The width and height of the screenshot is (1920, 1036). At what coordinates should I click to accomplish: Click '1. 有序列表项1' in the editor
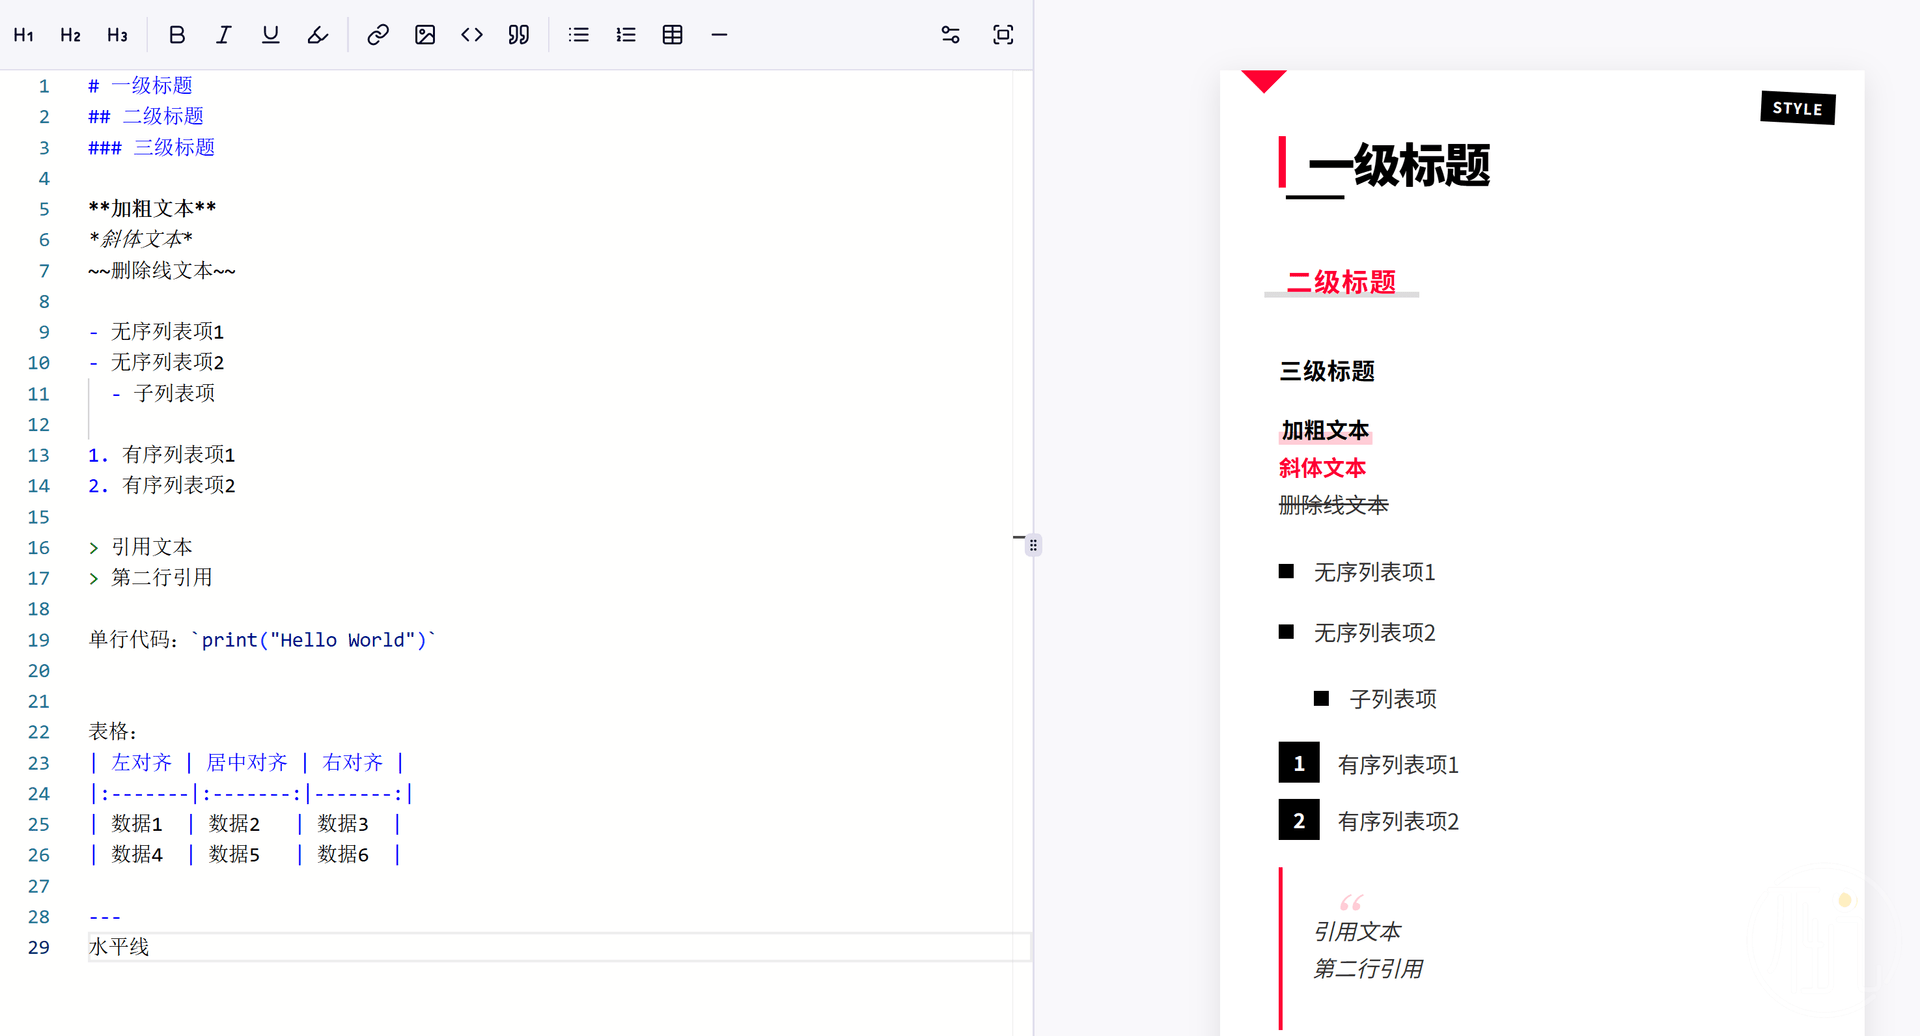click(x=162, y=455)
